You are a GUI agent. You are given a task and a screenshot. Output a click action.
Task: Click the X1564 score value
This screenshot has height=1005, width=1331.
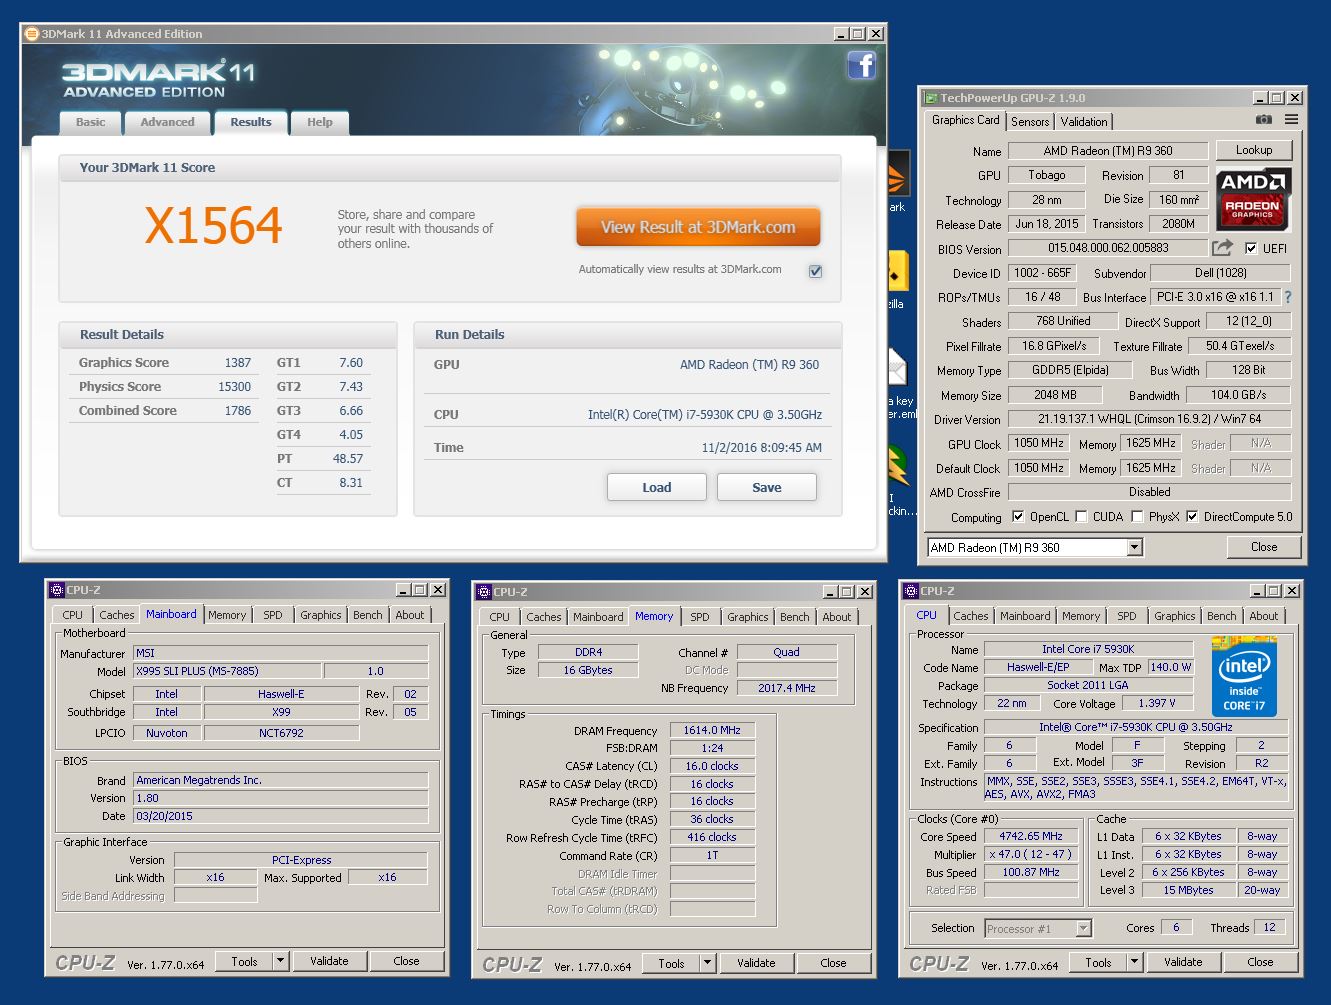(214, 226)
